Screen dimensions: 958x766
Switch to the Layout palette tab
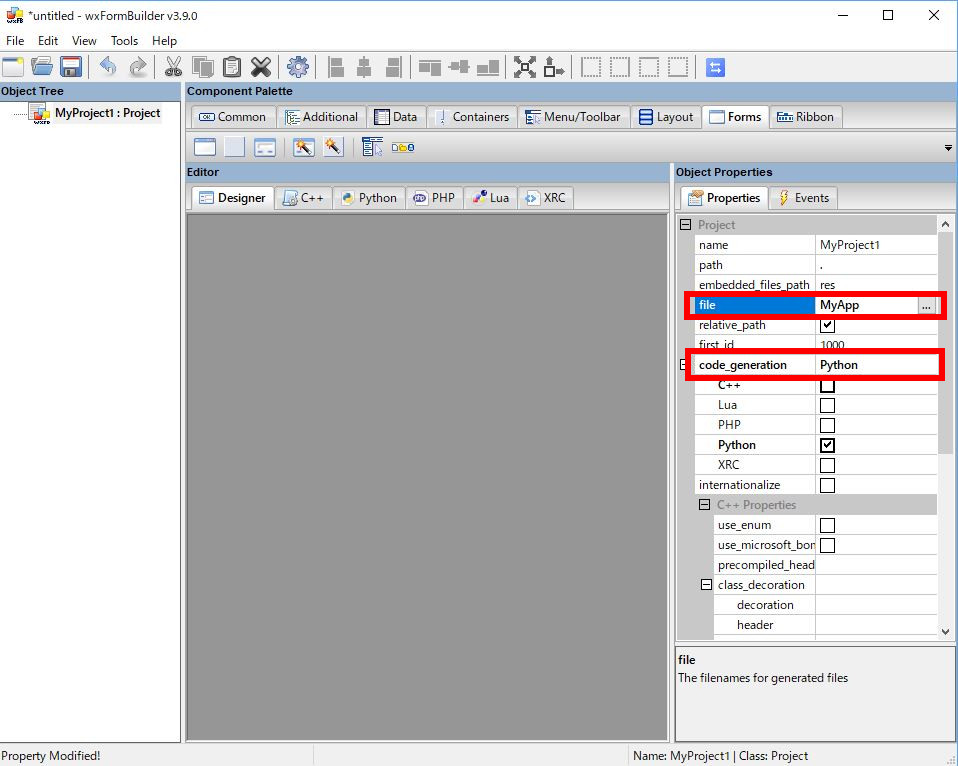coord(666,117)
